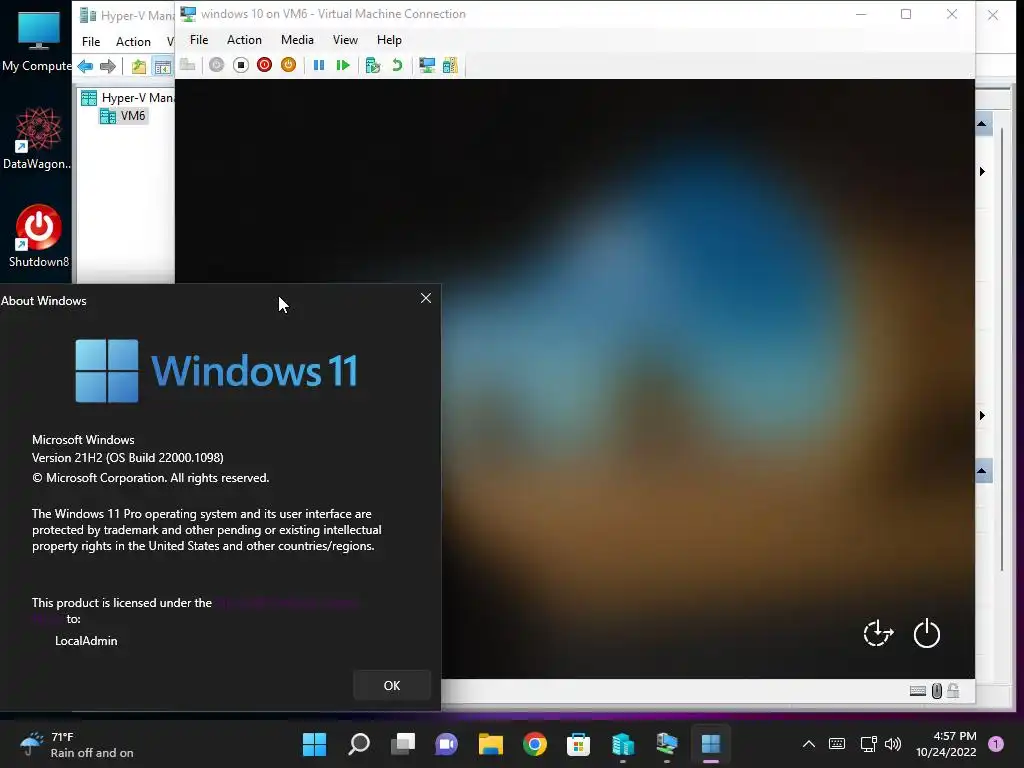
Task: Collapse the lower Actions section with the up arrow
Action: pyautogui.click(x=982, y=470)
